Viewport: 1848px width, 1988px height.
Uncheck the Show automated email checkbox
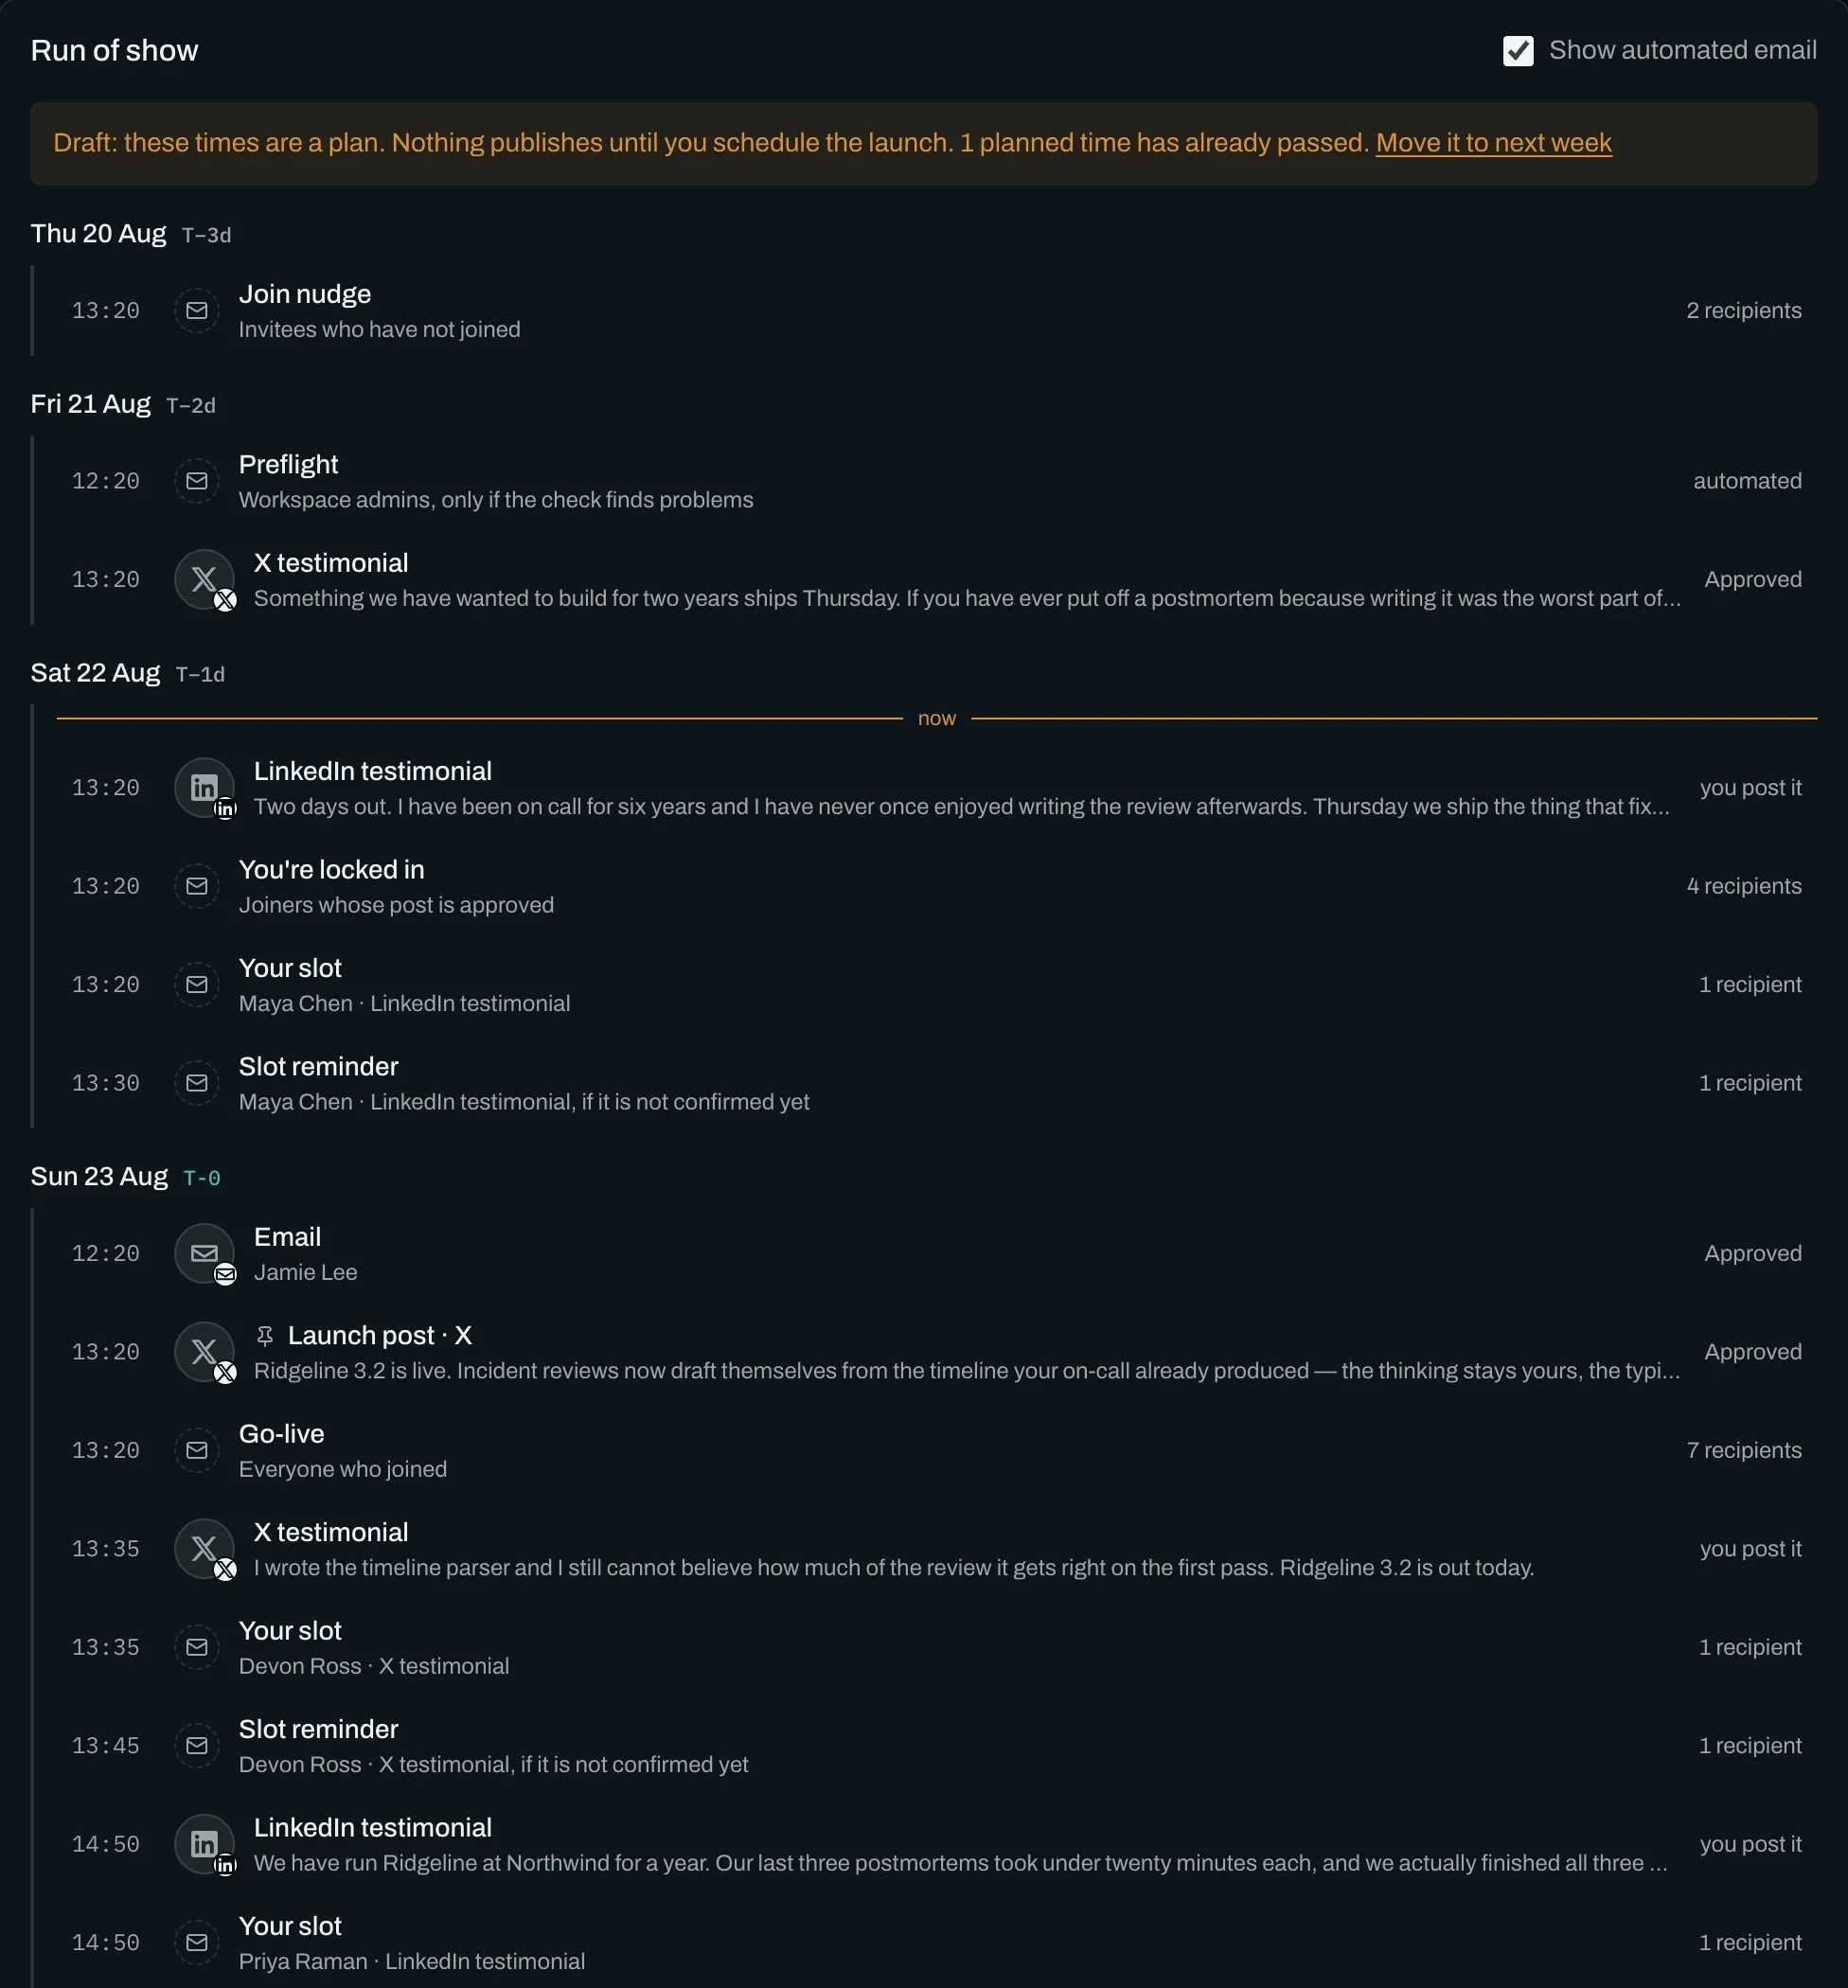1518,51
